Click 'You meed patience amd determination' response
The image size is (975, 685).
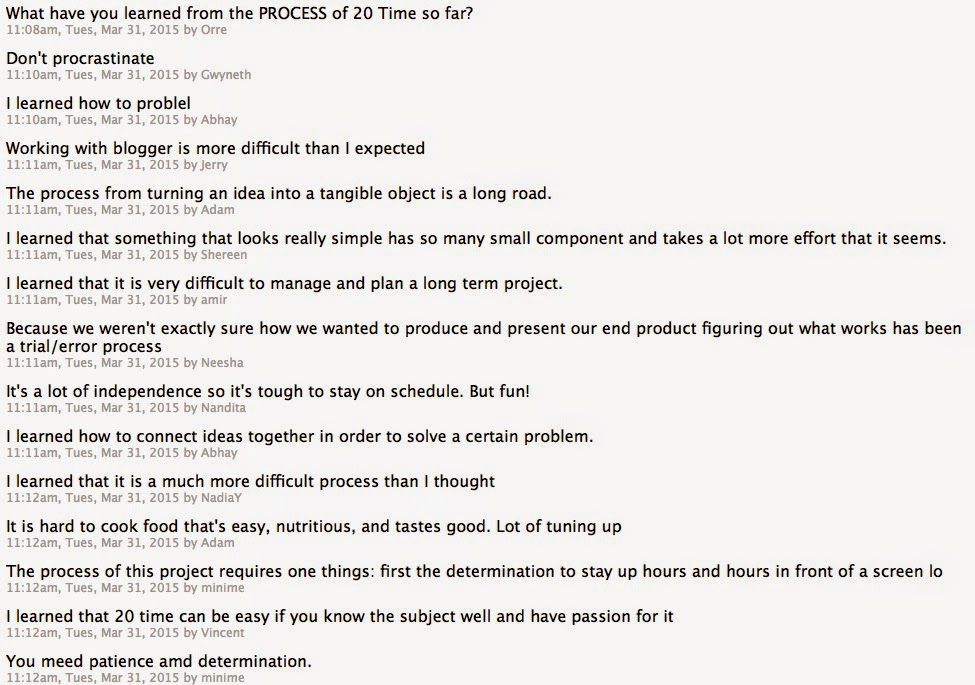[x=159, y=662]
